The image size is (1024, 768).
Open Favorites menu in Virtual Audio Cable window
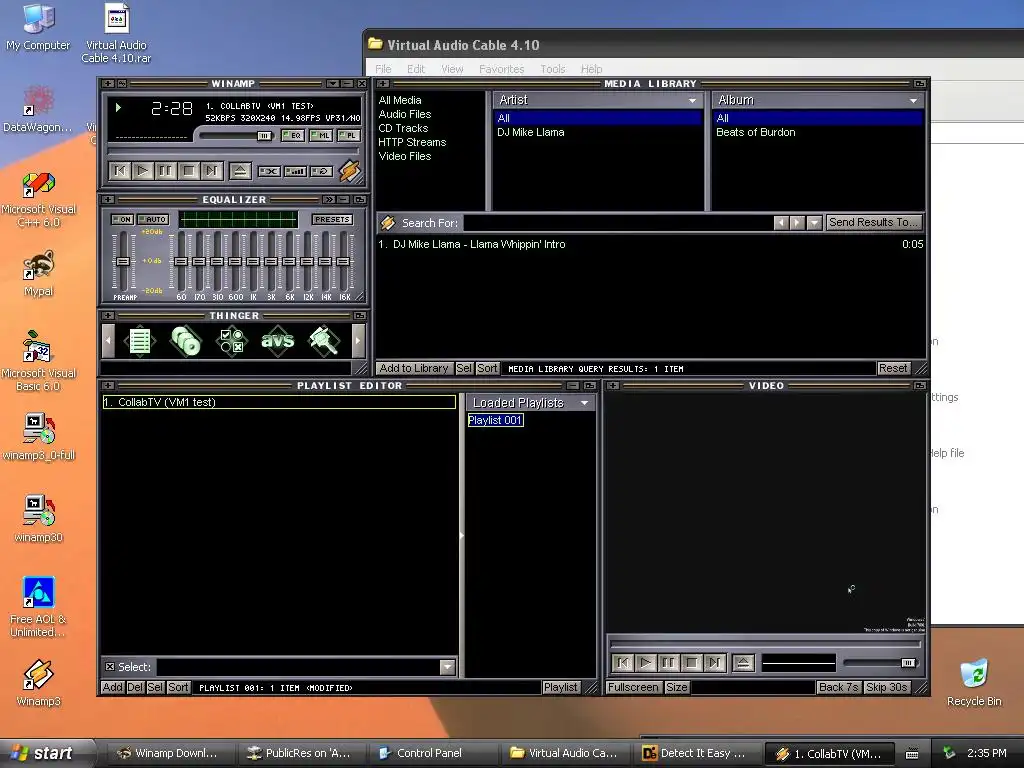(x=502, y=69)
